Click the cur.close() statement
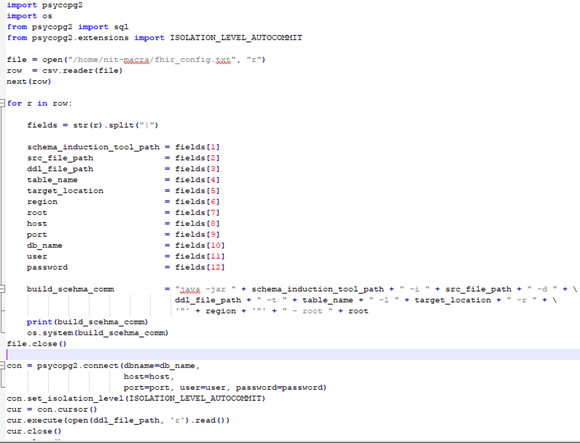Viewport: 580px width, 443px height. pyautogui.click(x=34, y=431)
